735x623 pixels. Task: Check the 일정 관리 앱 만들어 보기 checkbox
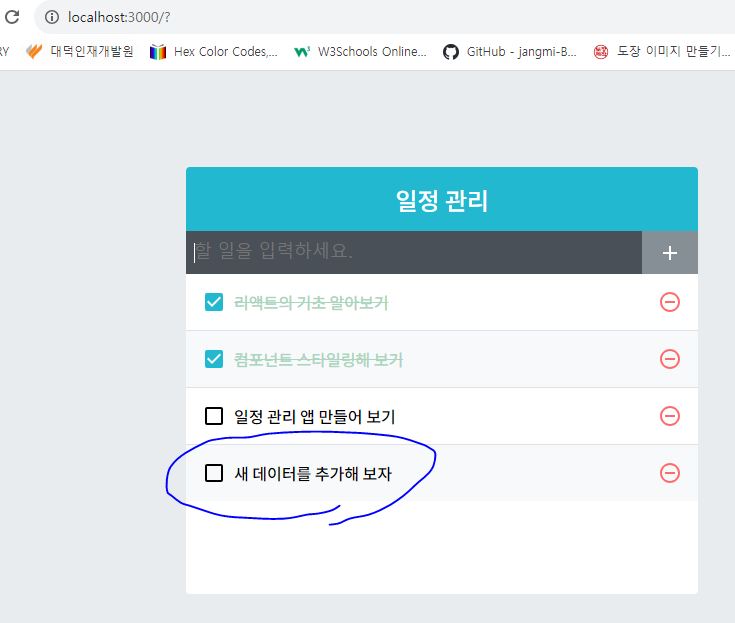coord(214,416)
